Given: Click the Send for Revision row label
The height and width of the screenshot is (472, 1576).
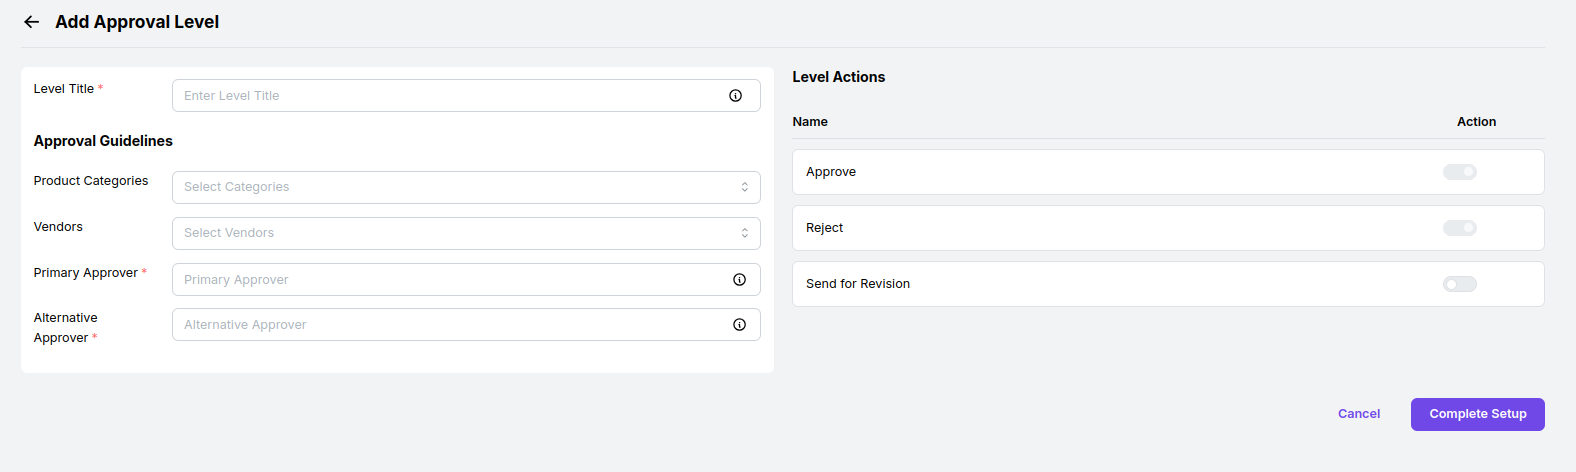Looking at the screenshot, I should click(x=858, y=284).
